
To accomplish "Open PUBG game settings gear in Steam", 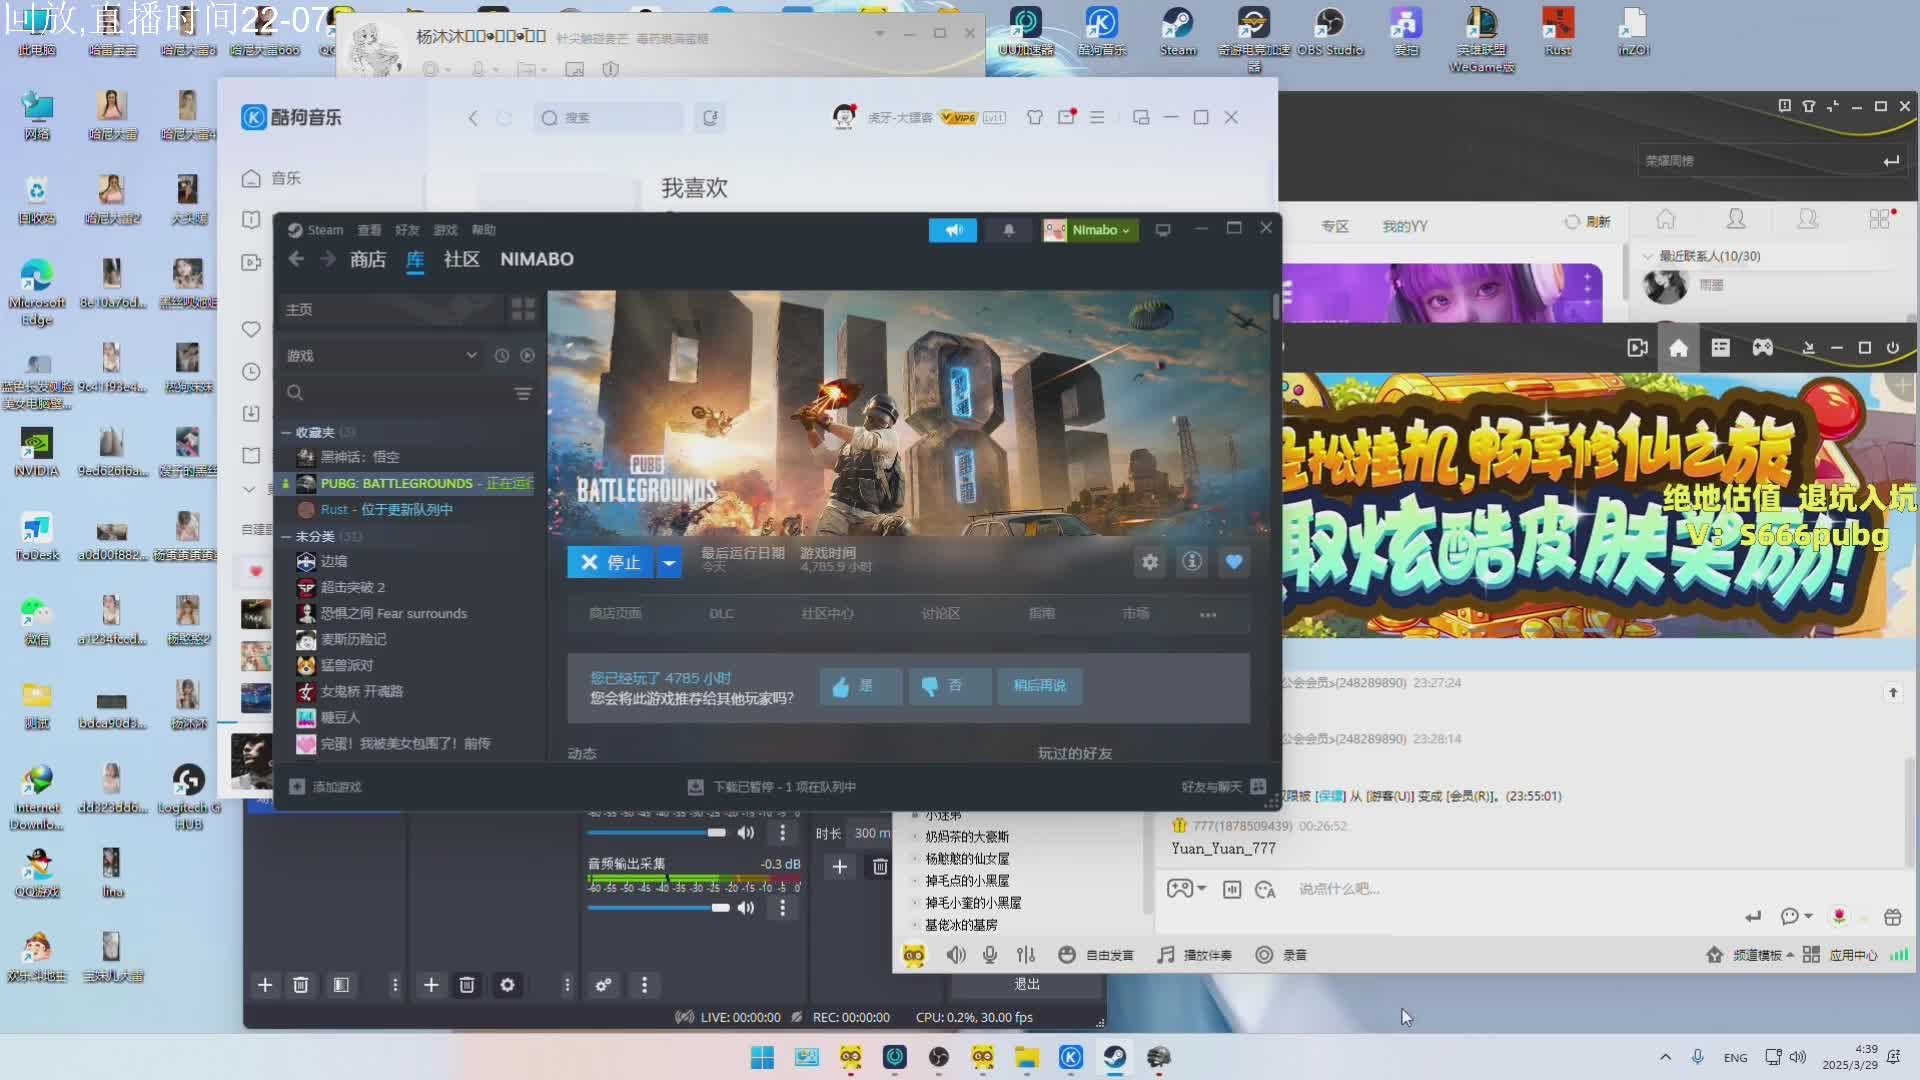I will pyautogui.click(x=1150, y=562).
